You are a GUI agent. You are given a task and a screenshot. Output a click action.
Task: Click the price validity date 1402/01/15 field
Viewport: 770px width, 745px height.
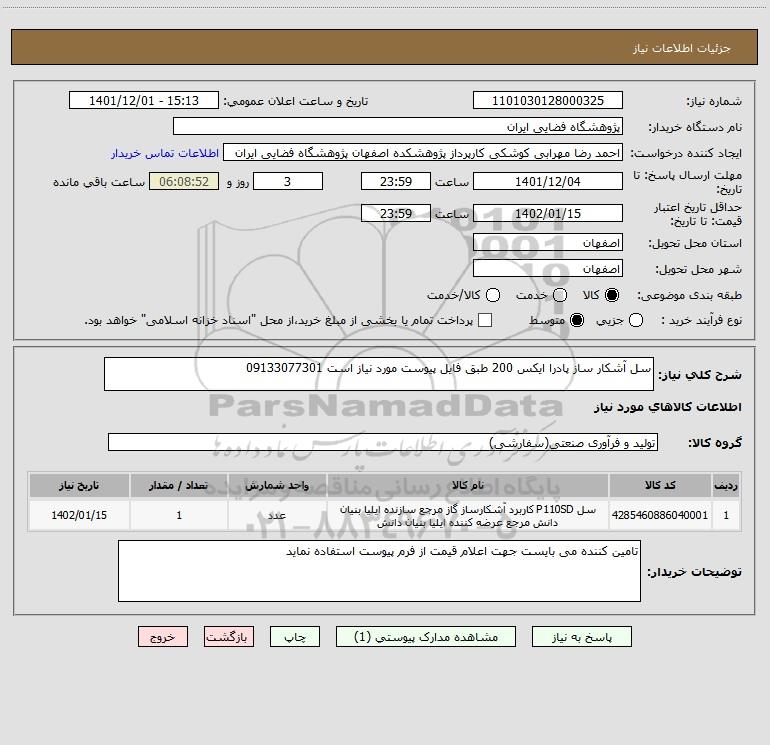point(548,214)
